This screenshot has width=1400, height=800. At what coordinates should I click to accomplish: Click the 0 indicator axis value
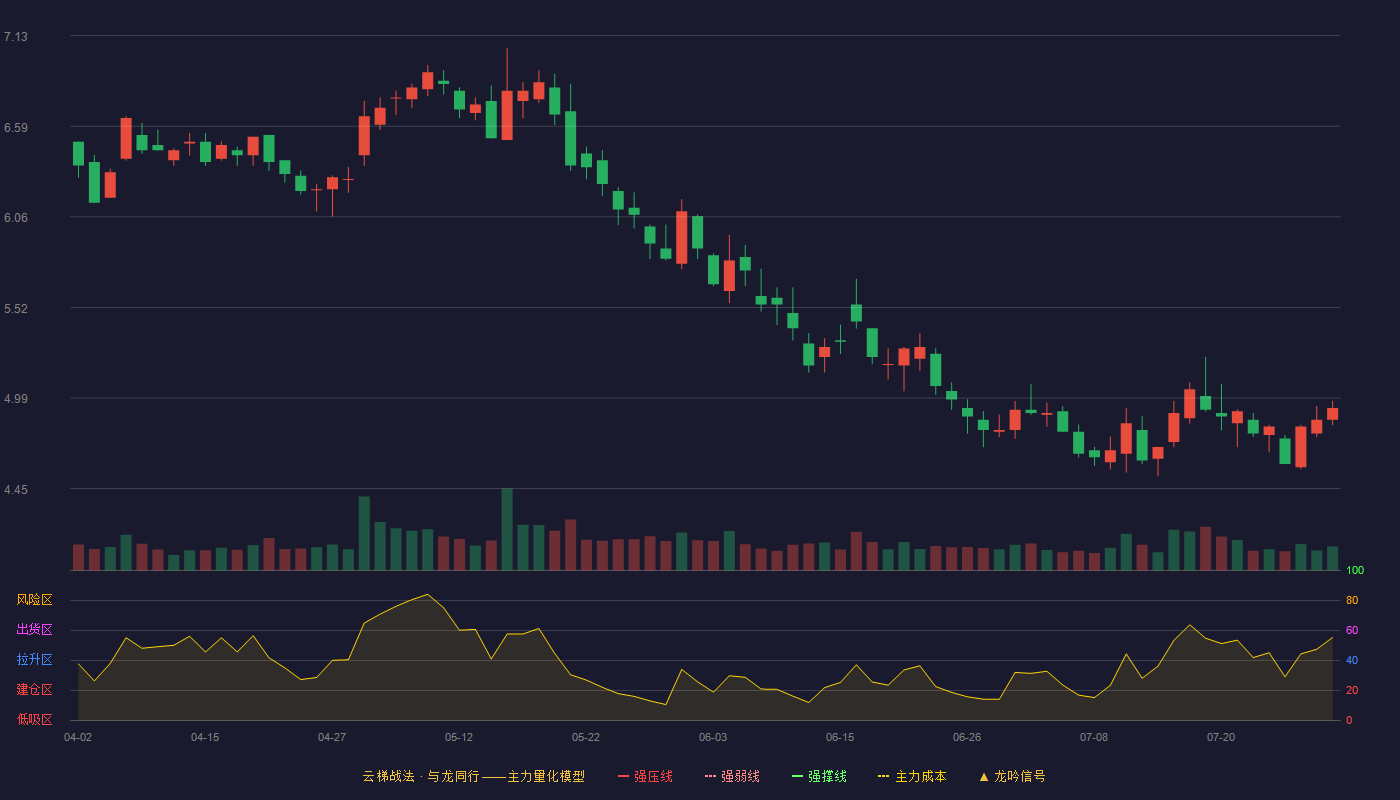click(1349, 721)
